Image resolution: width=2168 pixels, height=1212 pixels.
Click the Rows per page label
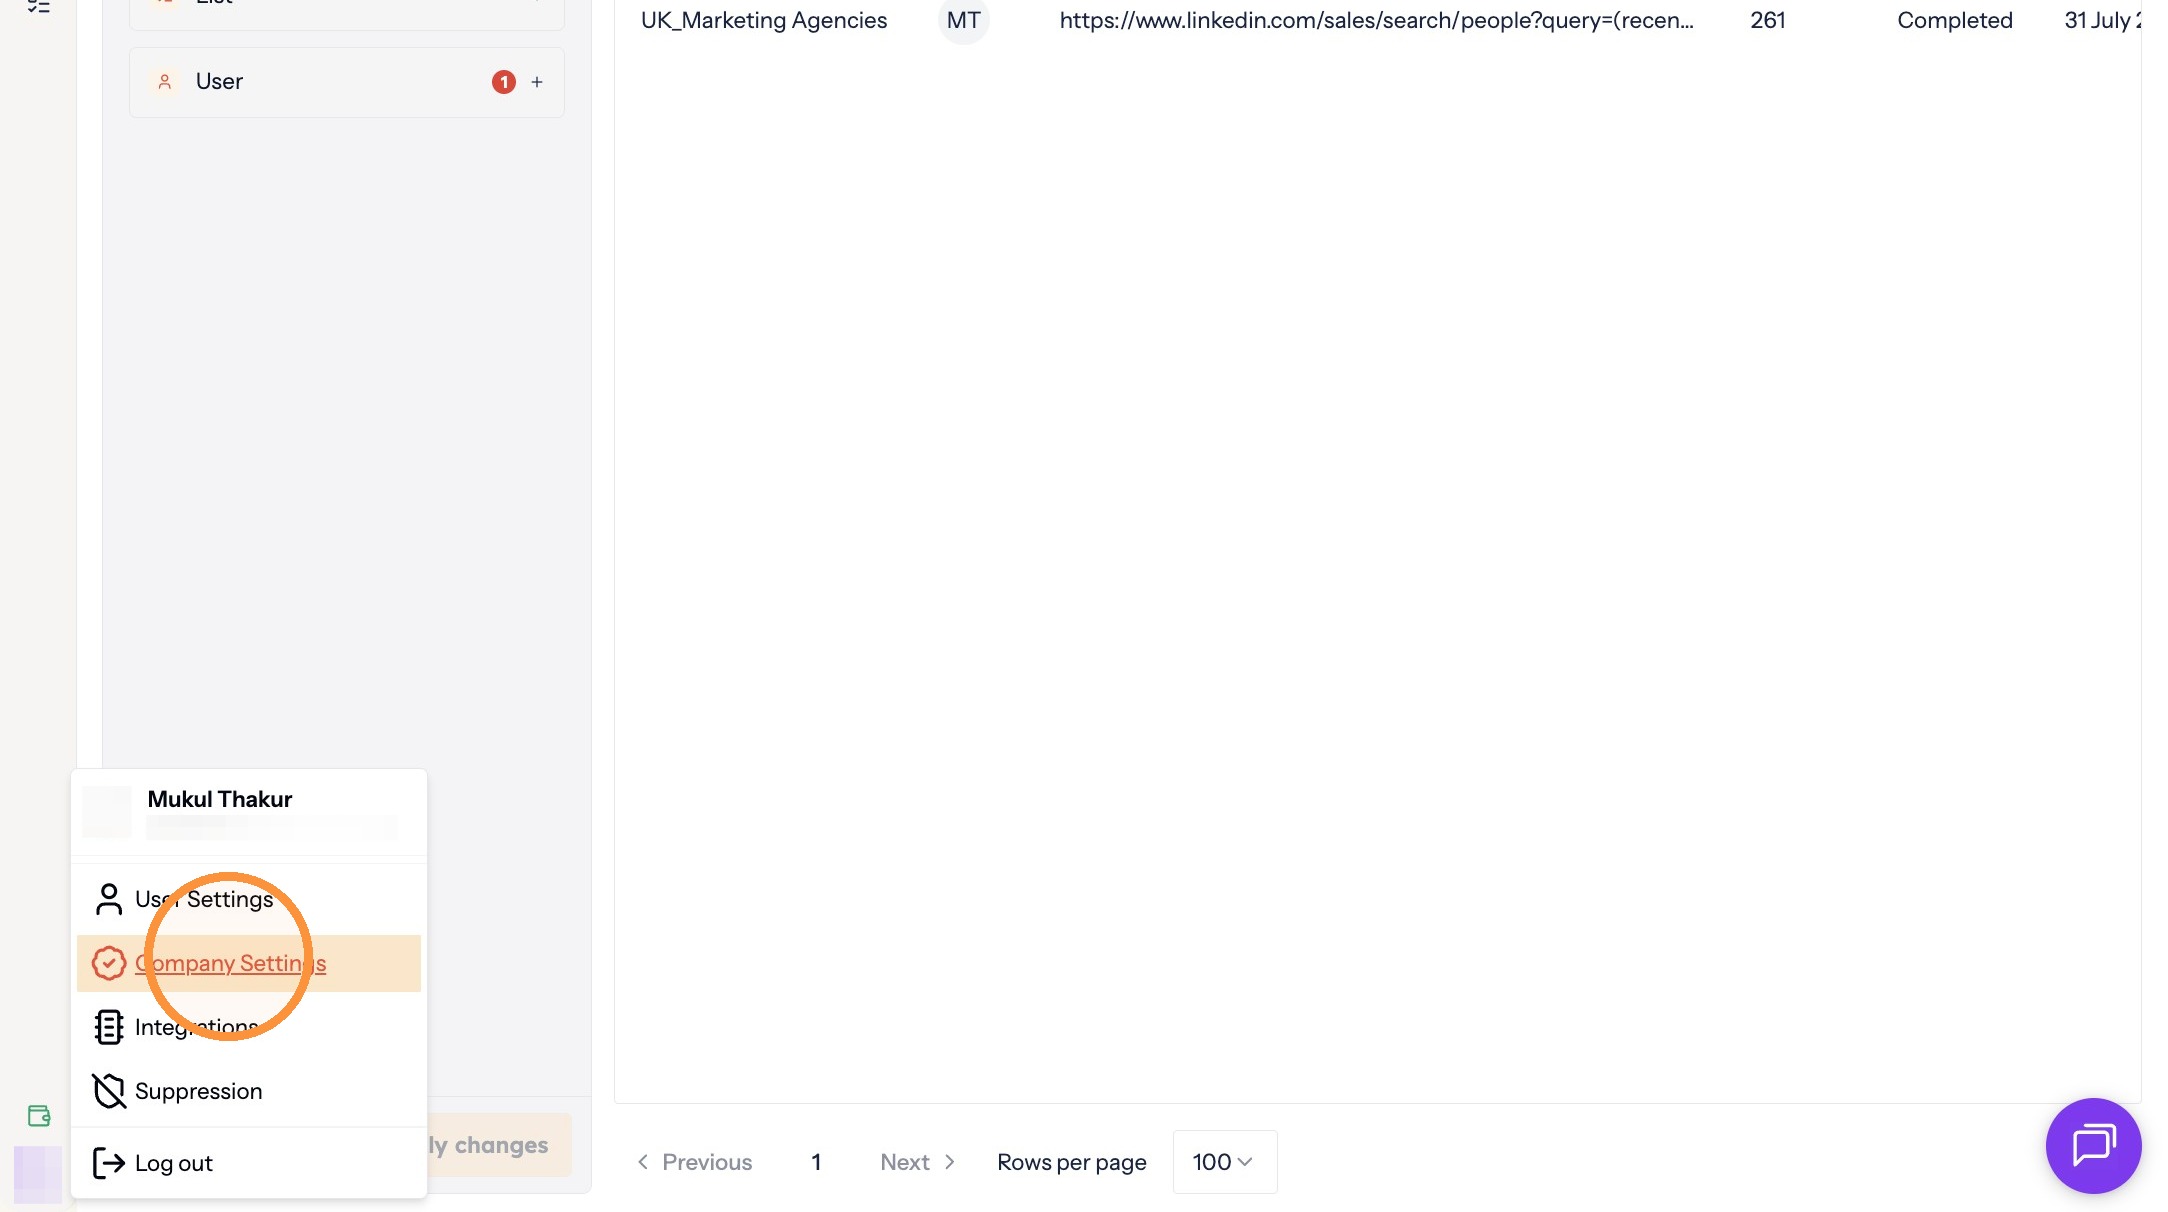click(1072, 1162)
